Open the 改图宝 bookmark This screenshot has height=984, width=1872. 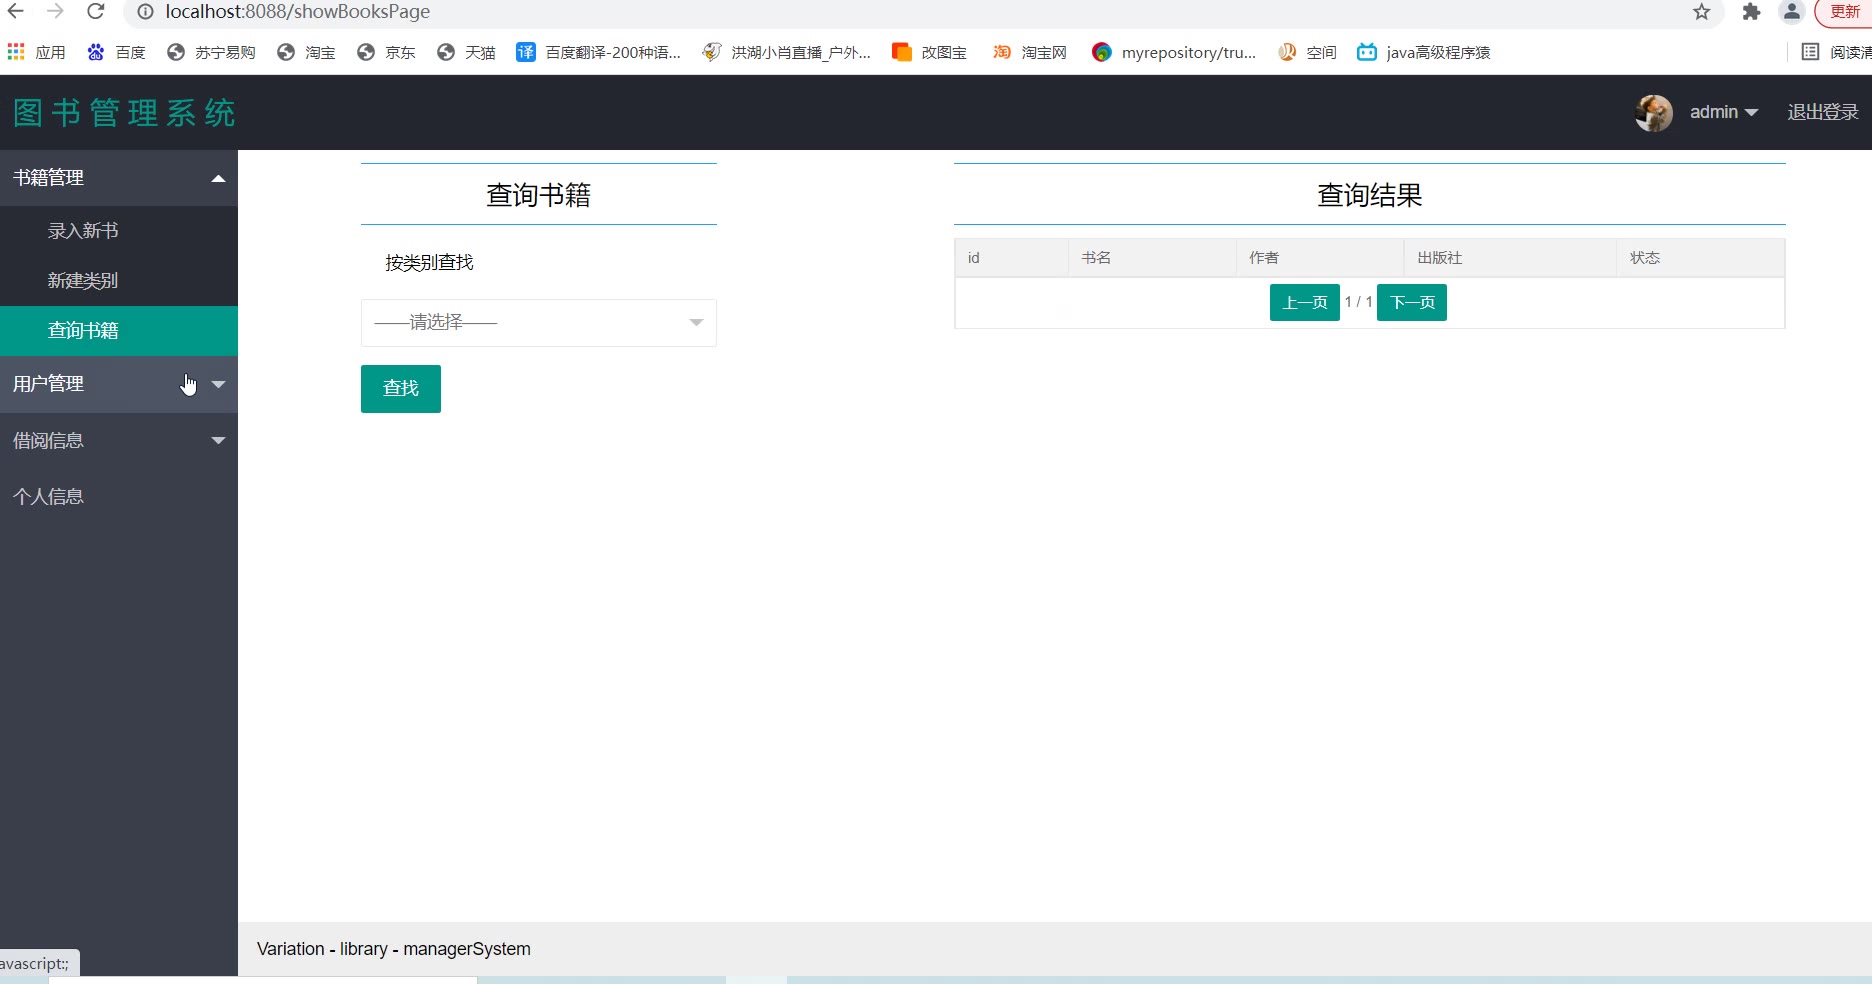(x=929, y=52)
